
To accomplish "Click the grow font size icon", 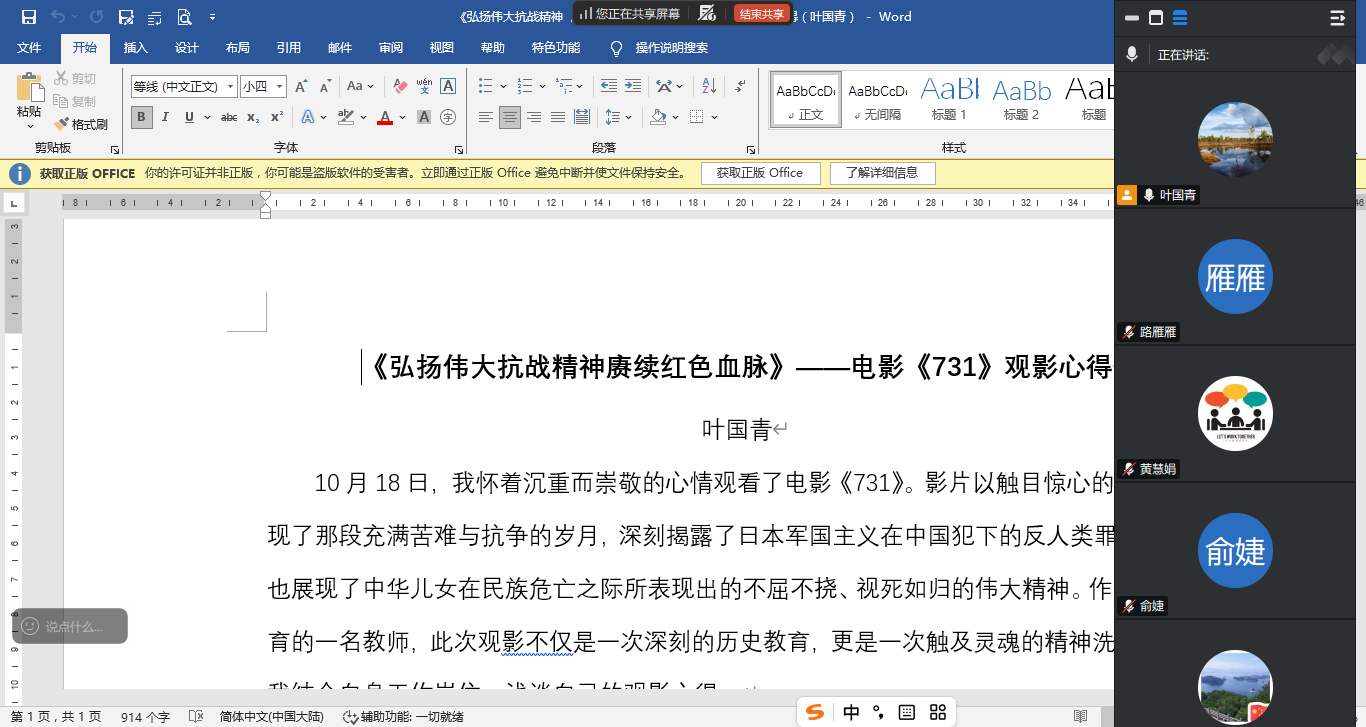I will [x=301, y=86].
